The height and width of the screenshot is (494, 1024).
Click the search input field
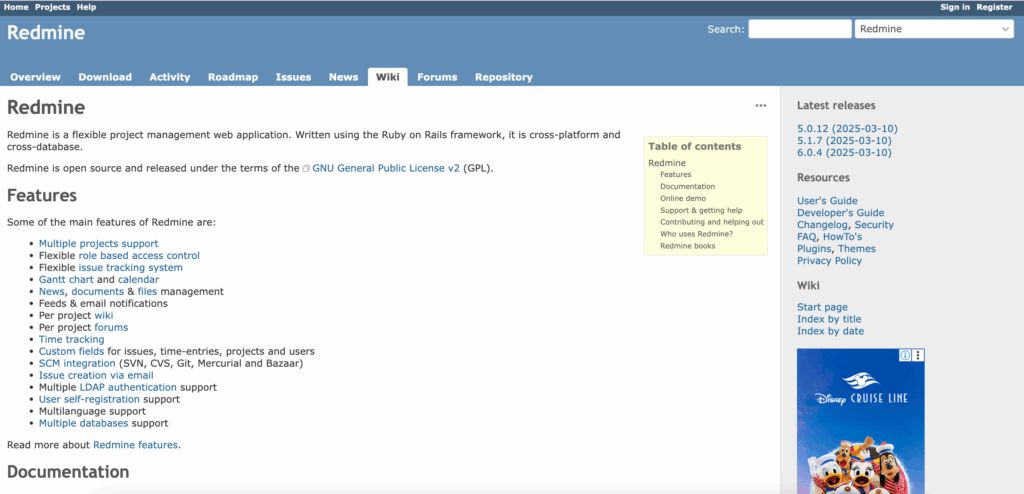(x=799, y=29)
